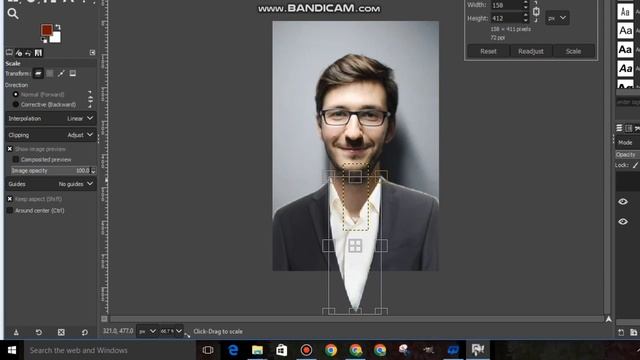
Task: Adjust Image opacity spinner arrows
Action: (x=93, y=171)
